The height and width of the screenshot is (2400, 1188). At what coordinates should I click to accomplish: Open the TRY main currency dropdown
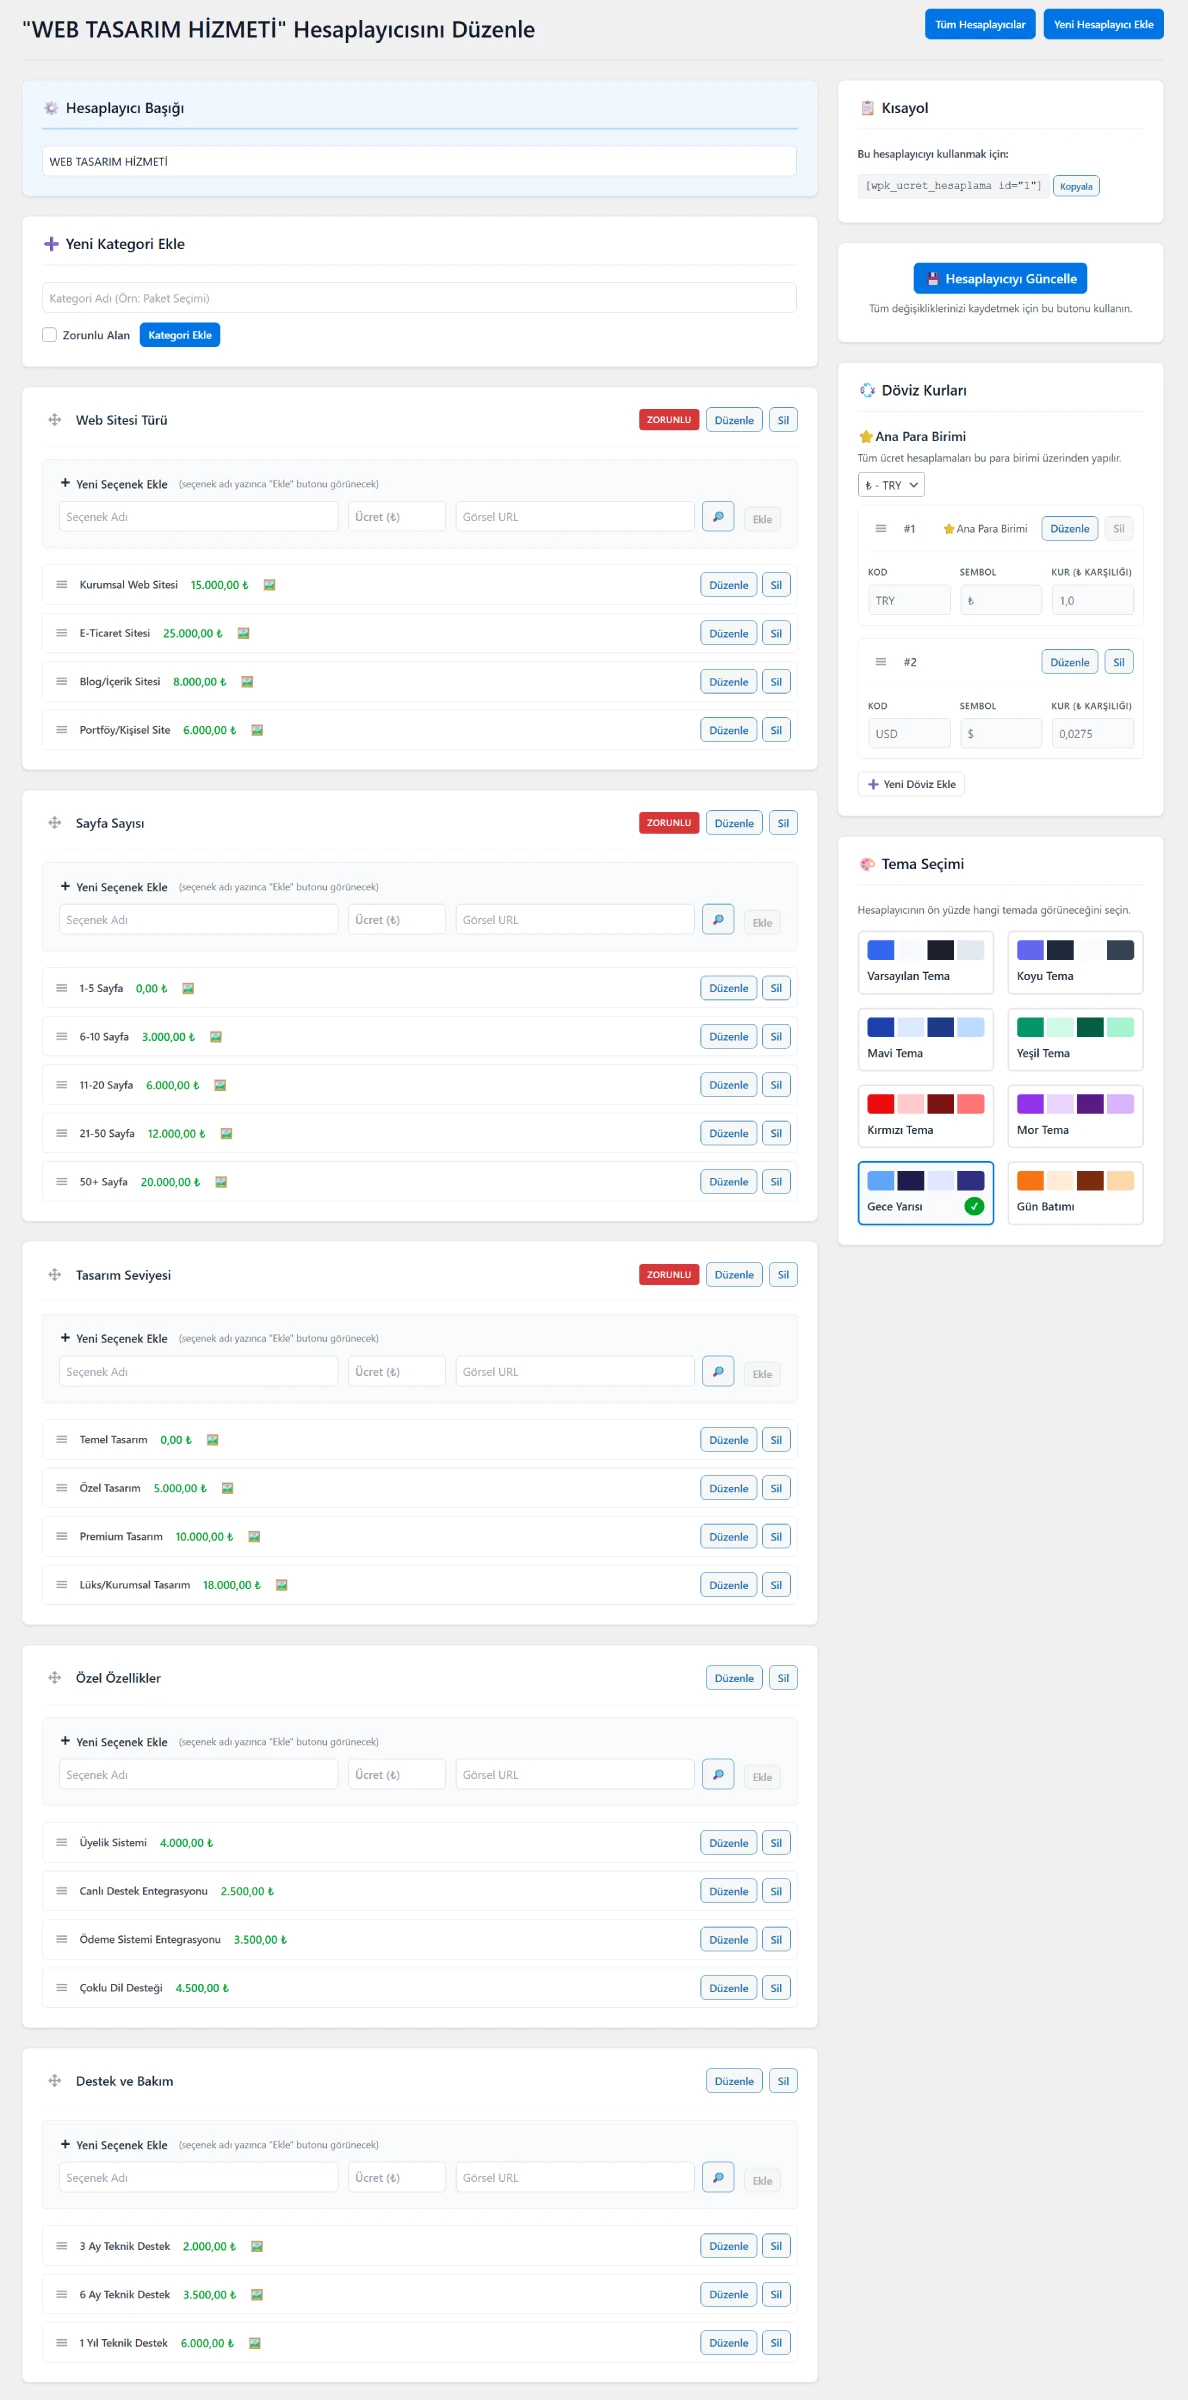click(x=891, y=485)
